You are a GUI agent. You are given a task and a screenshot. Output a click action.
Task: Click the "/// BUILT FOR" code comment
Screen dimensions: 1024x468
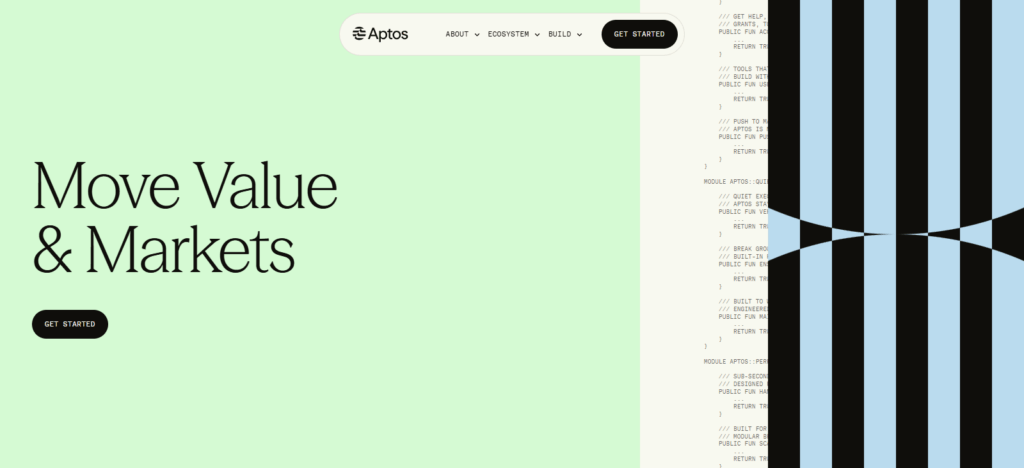click(743, 428)
